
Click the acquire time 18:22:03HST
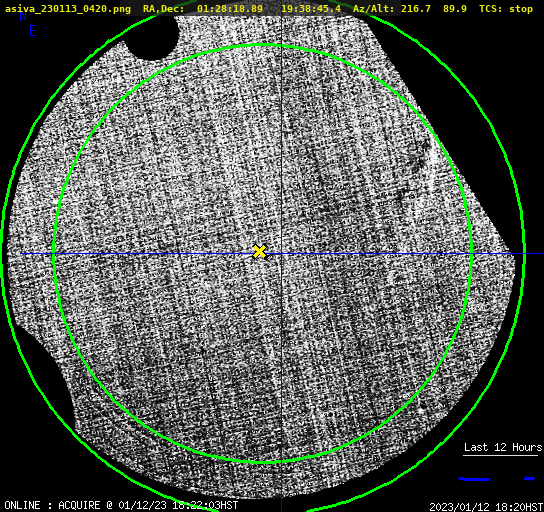point(205,505)
